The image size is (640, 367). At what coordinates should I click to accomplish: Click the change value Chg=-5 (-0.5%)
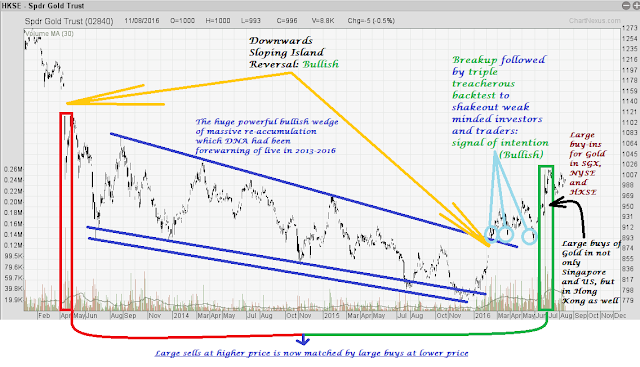(371, 20)
